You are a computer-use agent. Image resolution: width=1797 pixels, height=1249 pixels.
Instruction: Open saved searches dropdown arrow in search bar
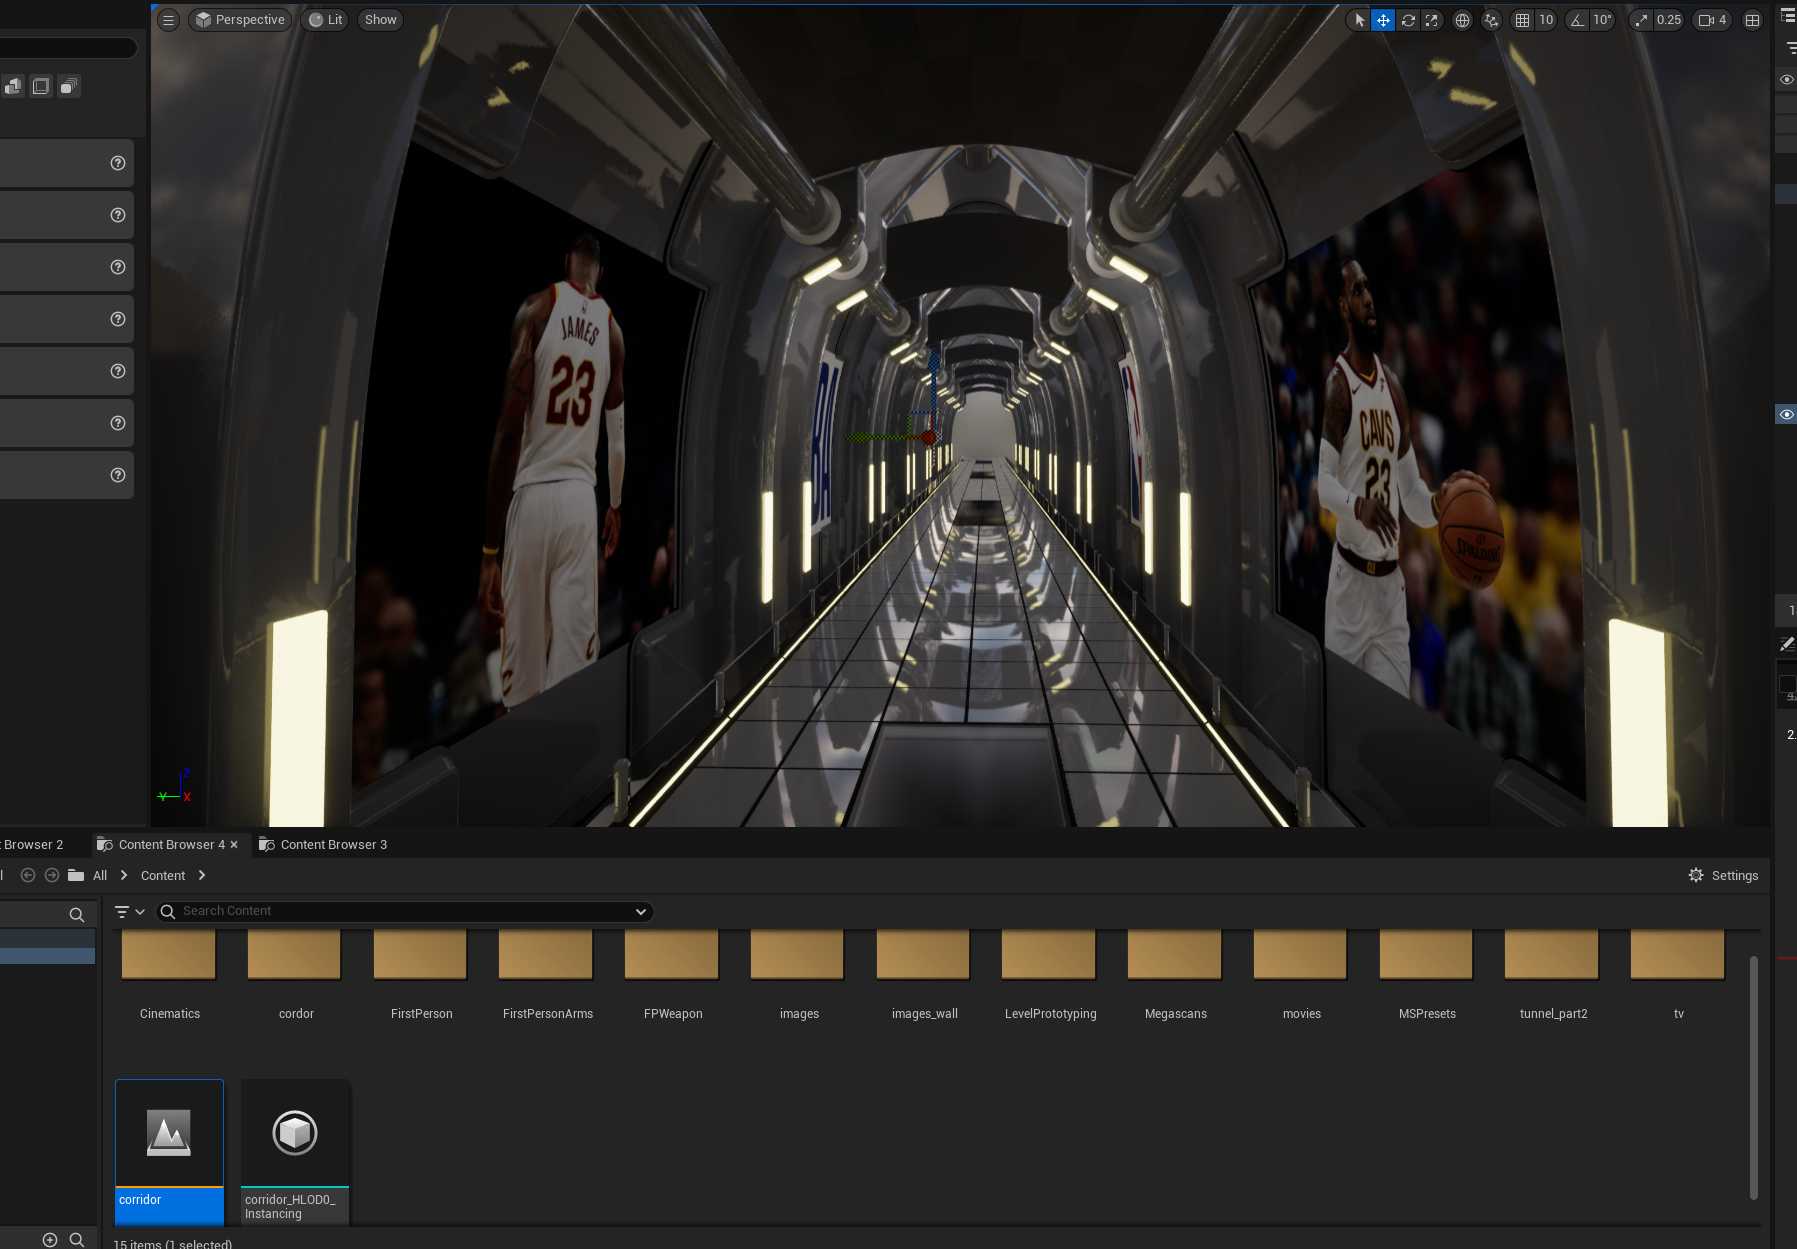(x=641, y=911)
